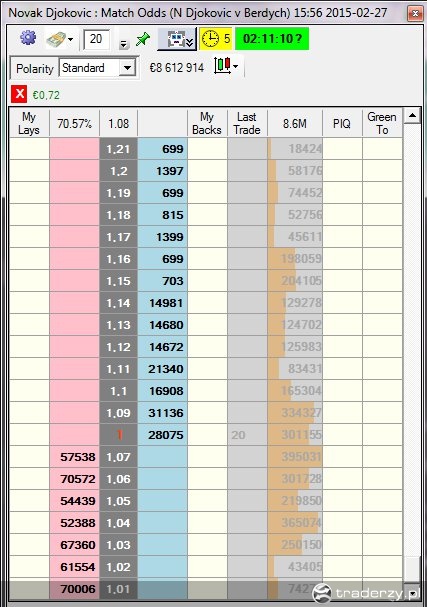Click back amount 14981 at price 1.14
The width and height of the screenshot is (427, 607).
[163, 303]
